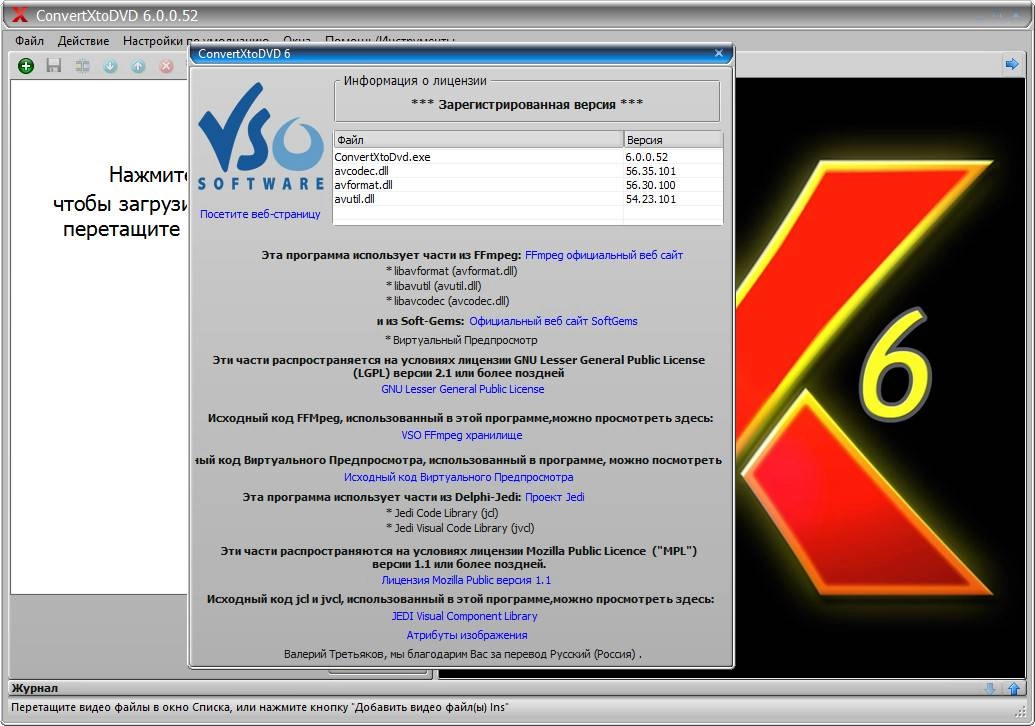Viewport: 1035px width, 726px height.
Task: Select the avformat.dll row
Action: coord(528,185)
